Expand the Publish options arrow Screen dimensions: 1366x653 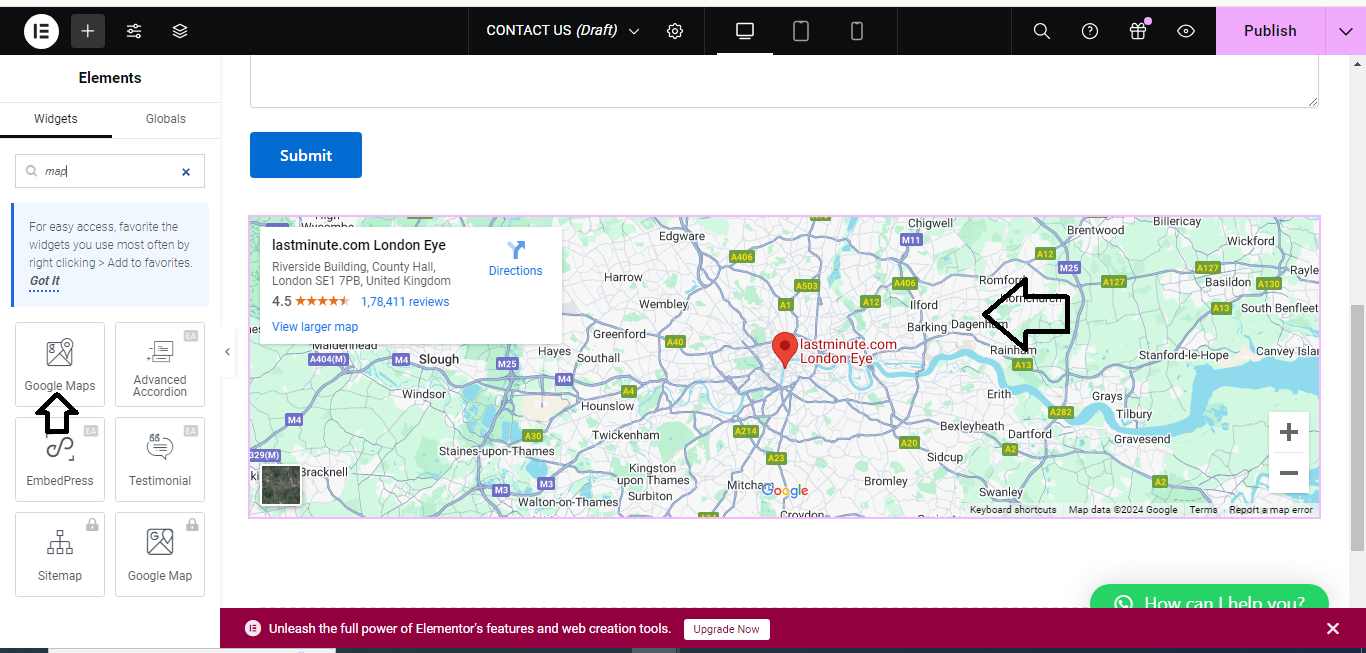click(1345, 31)
